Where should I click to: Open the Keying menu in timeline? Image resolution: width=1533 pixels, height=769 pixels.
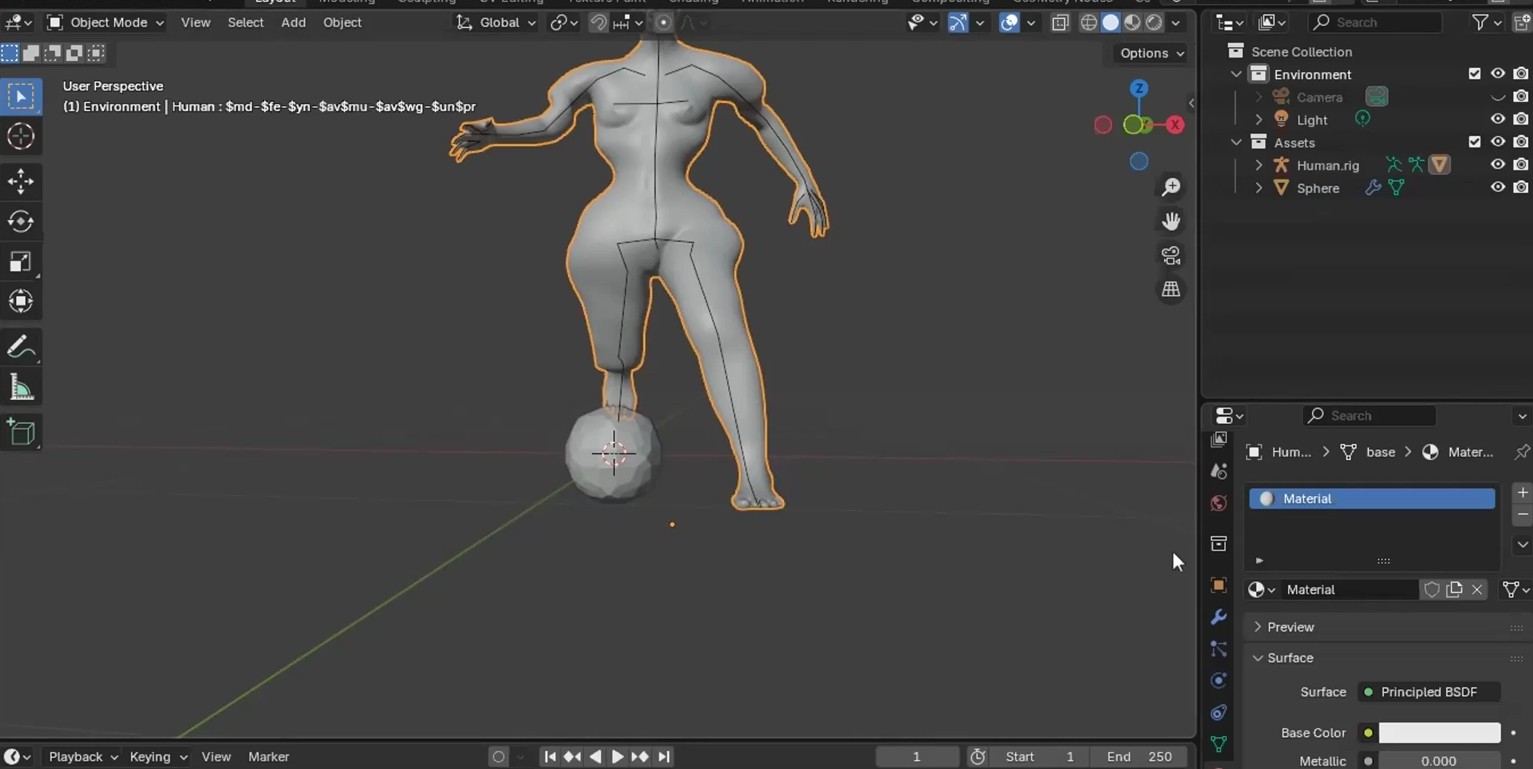158,757
